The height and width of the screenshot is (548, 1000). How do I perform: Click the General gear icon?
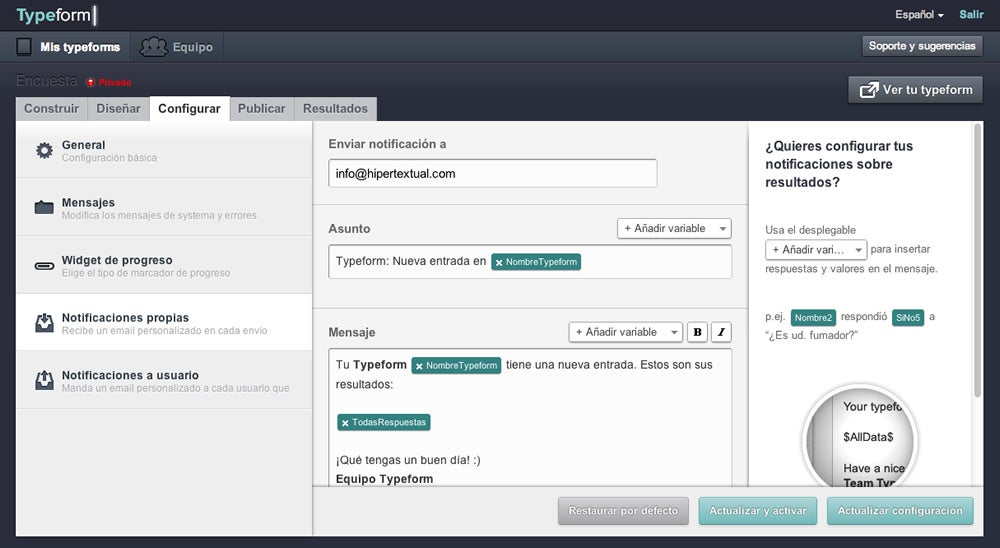tap(44, 151)
